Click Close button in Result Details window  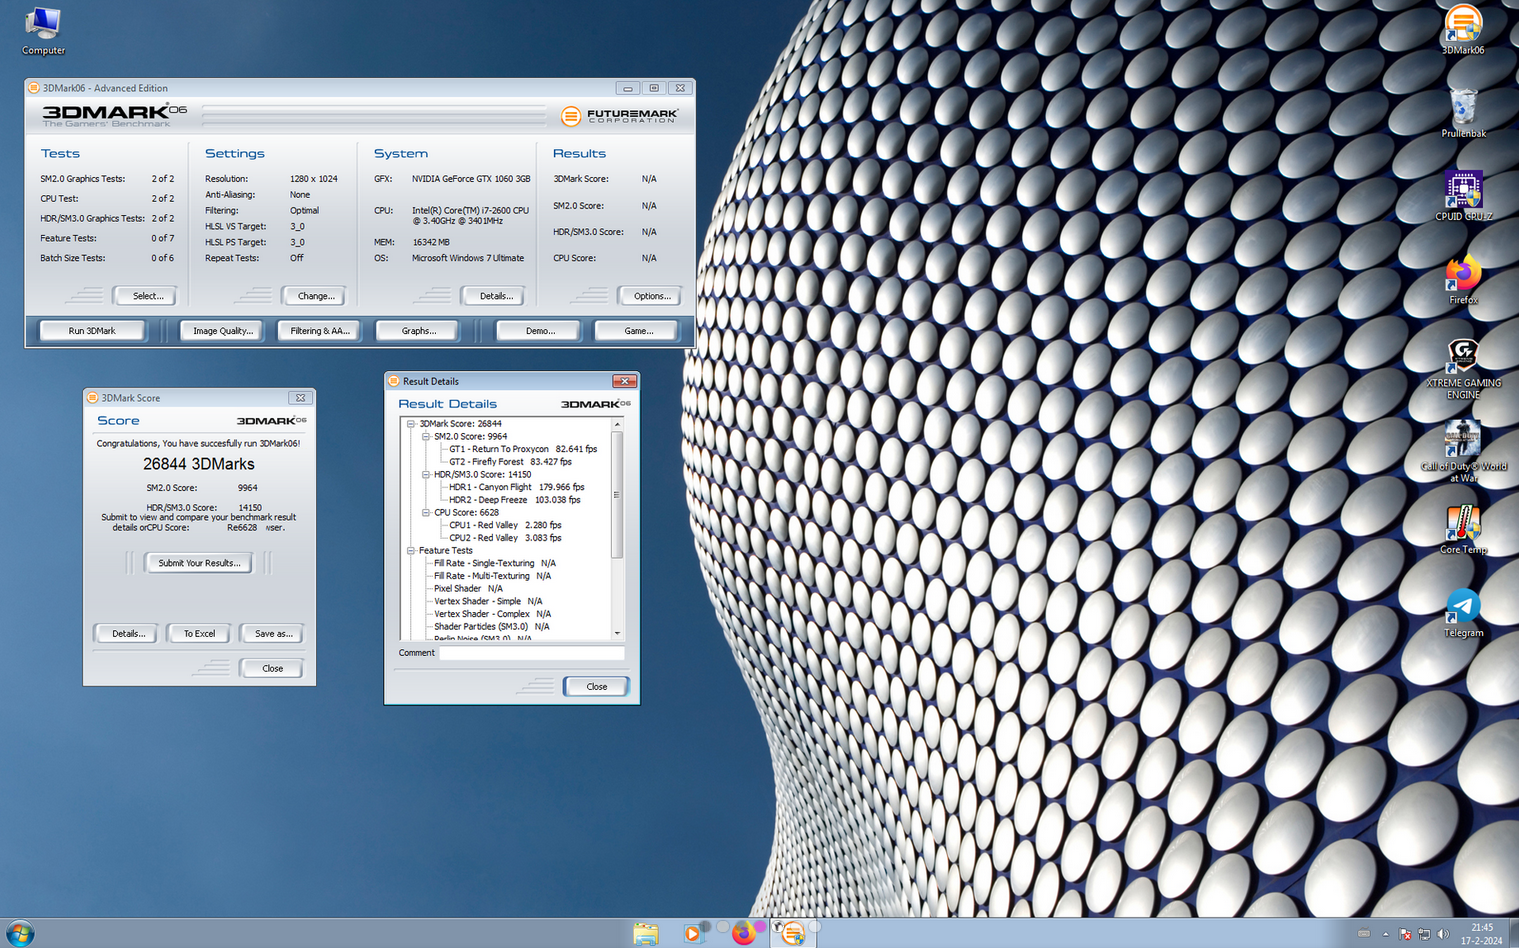(x=596, y=687)
